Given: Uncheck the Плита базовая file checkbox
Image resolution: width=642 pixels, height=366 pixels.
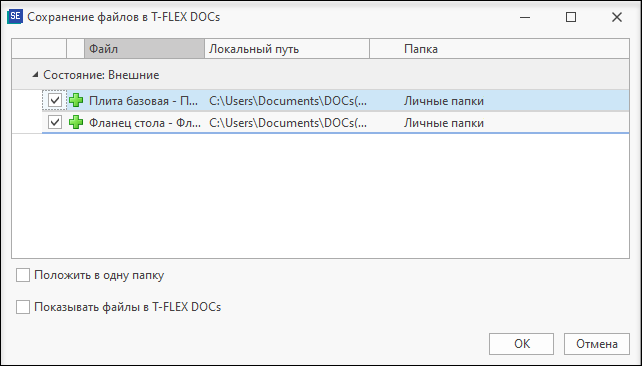Looking at the screenshot, I should 55,101.
